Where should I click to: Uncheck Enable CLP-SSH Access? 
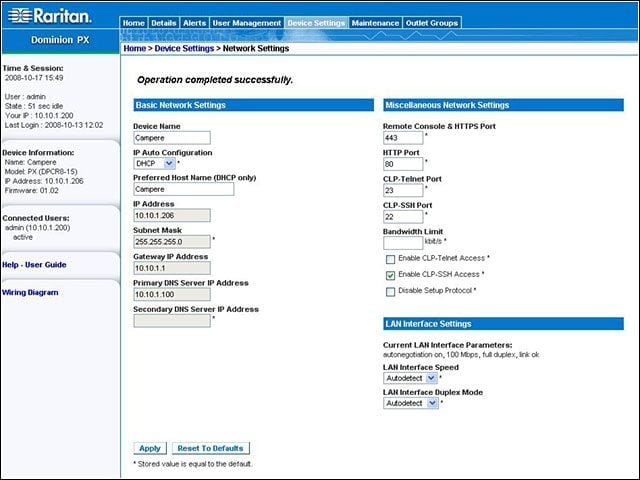coord(390,276)
